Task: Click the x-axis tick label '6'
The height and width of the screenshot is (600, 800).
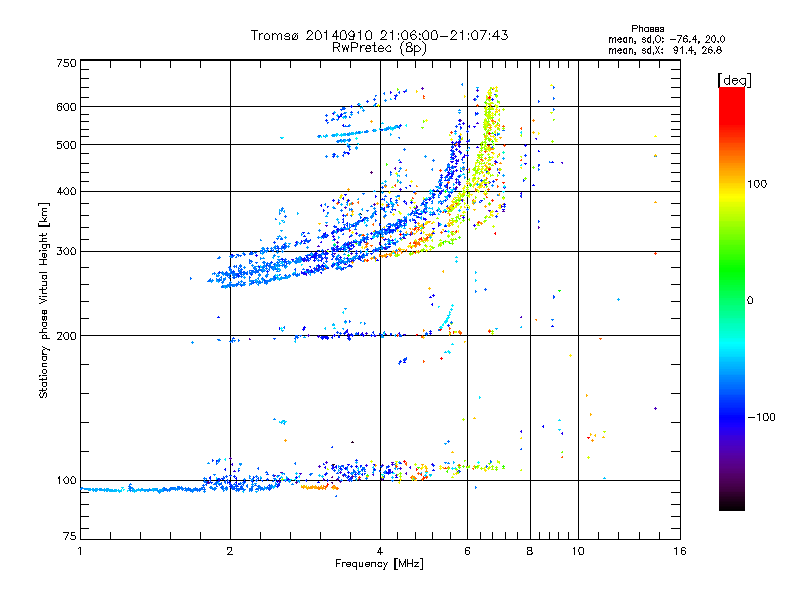Action: (468, 551)
